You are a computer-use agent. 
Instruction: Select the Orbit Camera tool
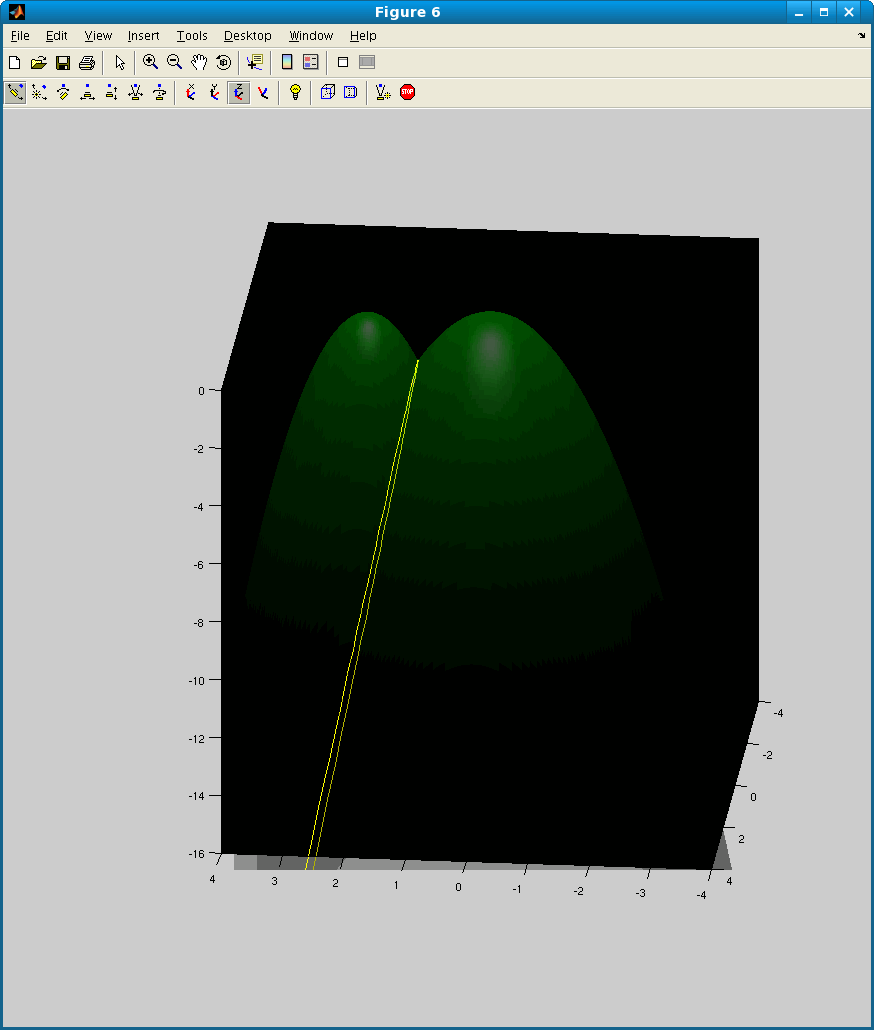point(15,93)
